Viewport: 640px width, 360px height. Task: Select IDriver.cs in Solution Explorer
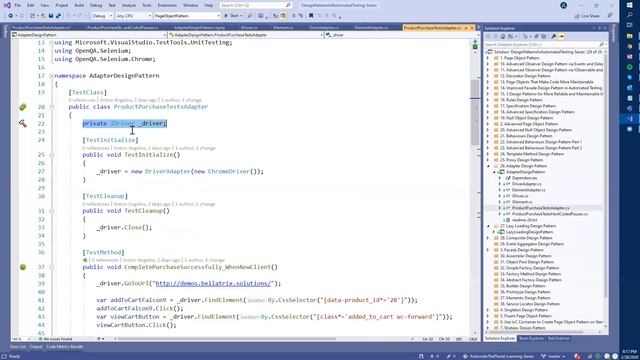[520, 196]
